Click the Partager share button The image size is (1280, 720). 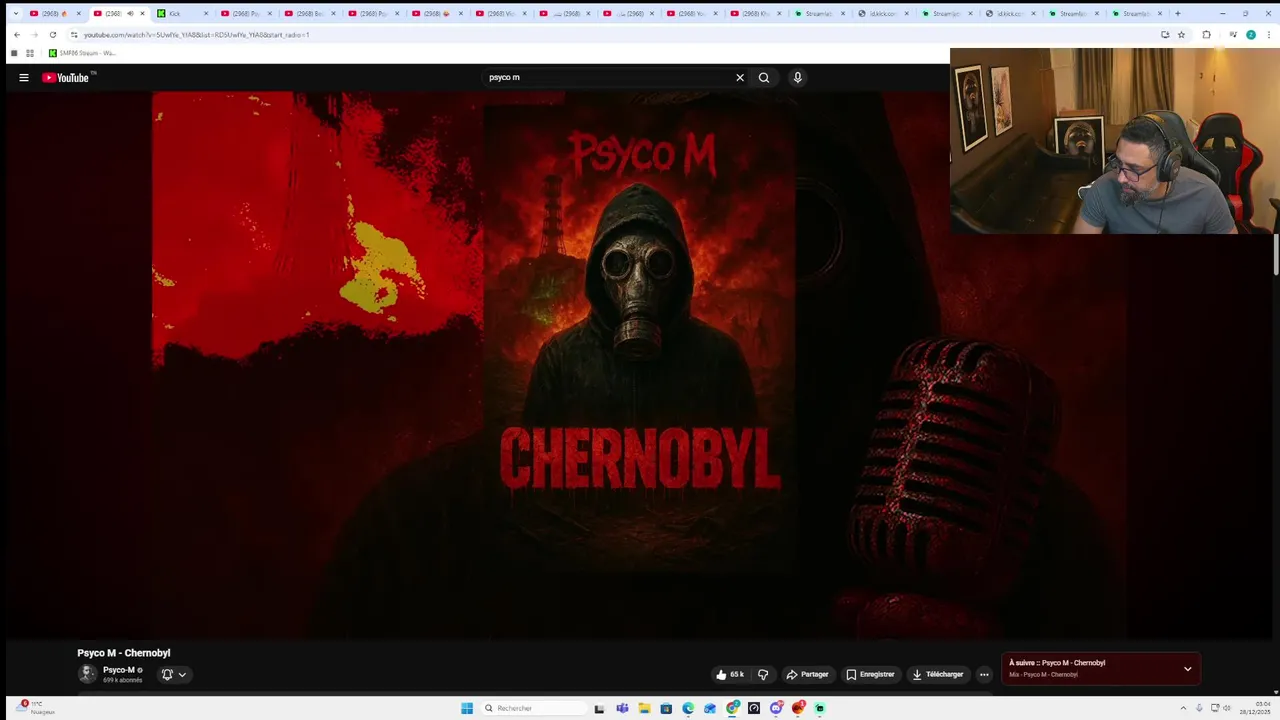pyautogui.click(x=807, y=674)
